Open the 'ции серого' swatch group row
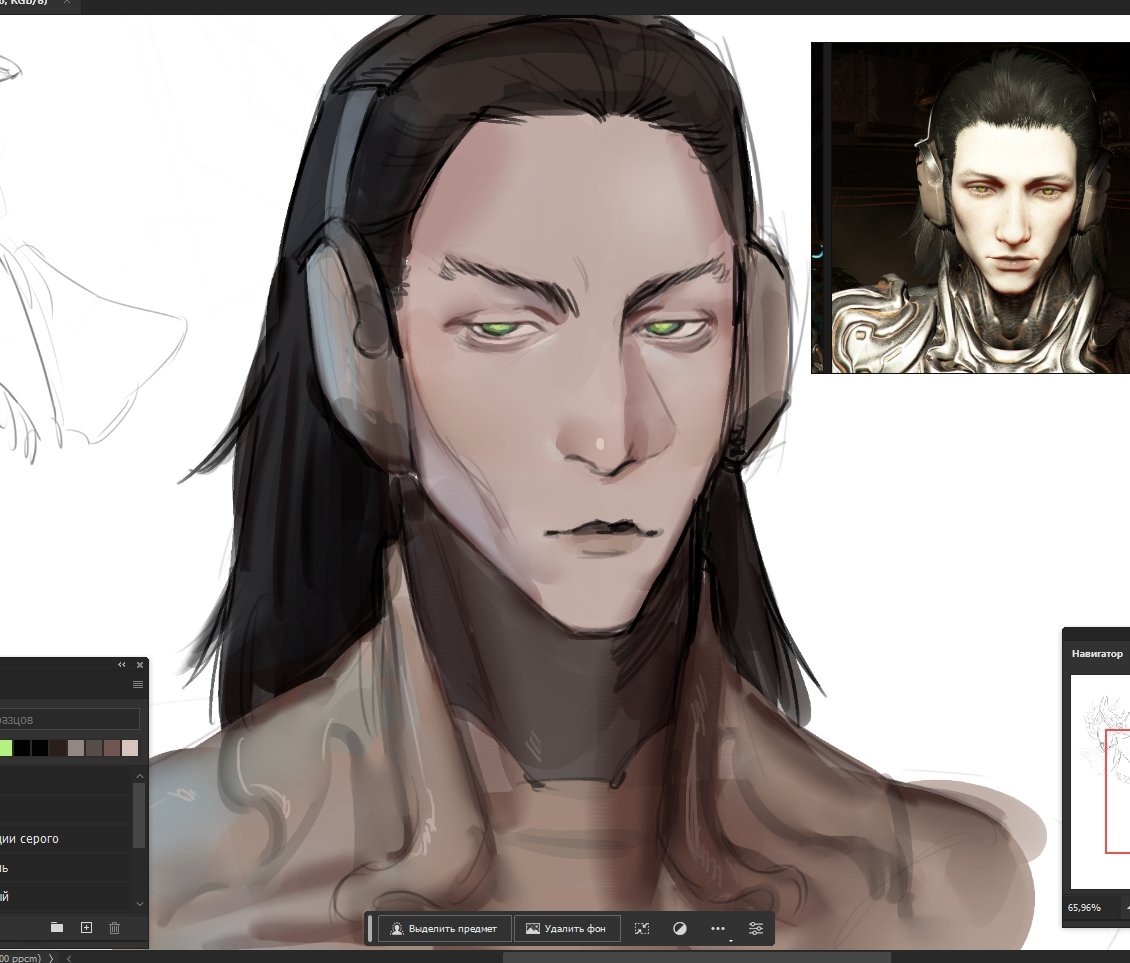 66,839
